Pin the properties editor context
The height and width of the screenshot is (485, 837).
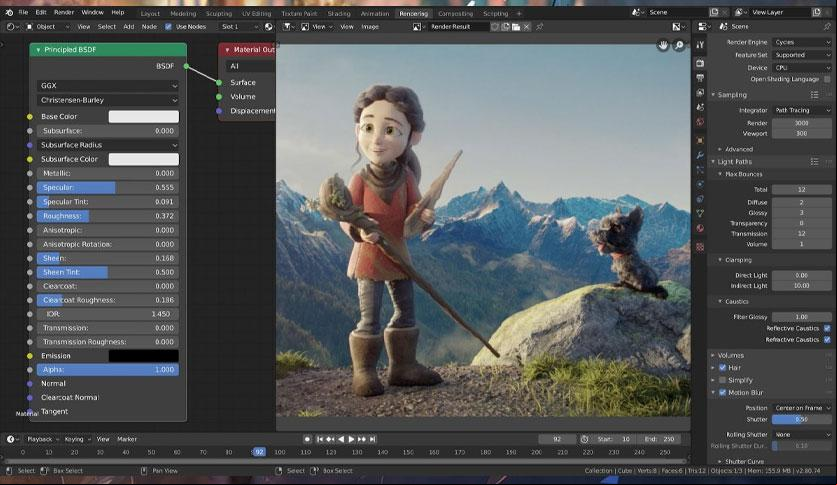pyautogui.click(x=827, y=26)
